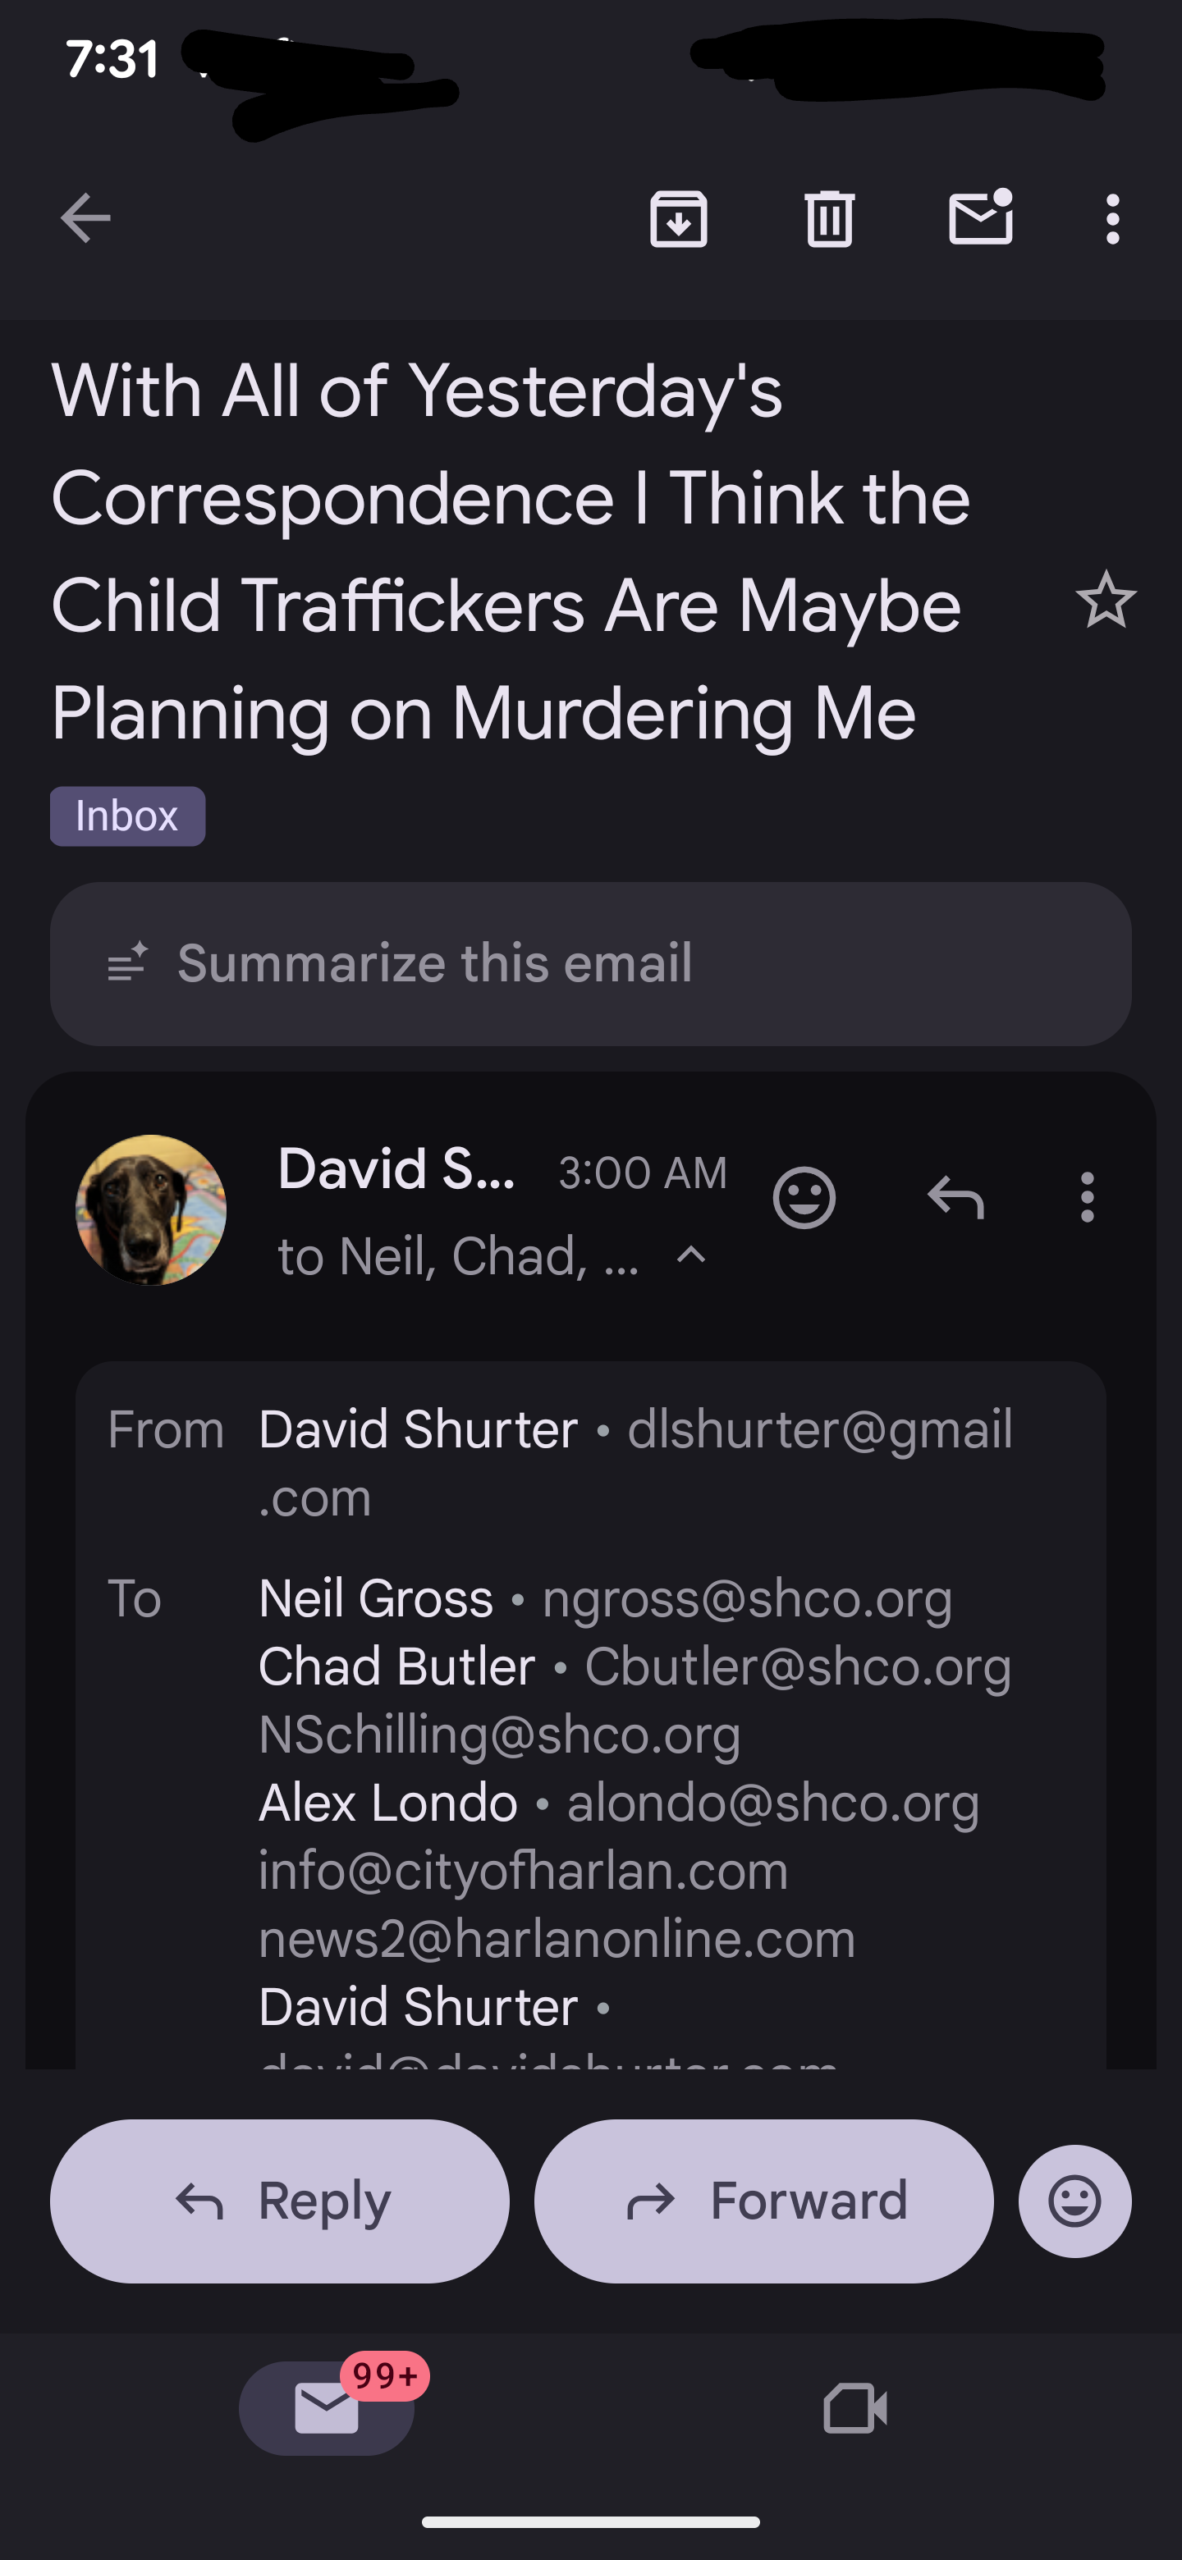The height and width of the screenshot is (2560, 1182).
Task: Tap the info@cityofharlan.com recipient address
Action: 523,1870
